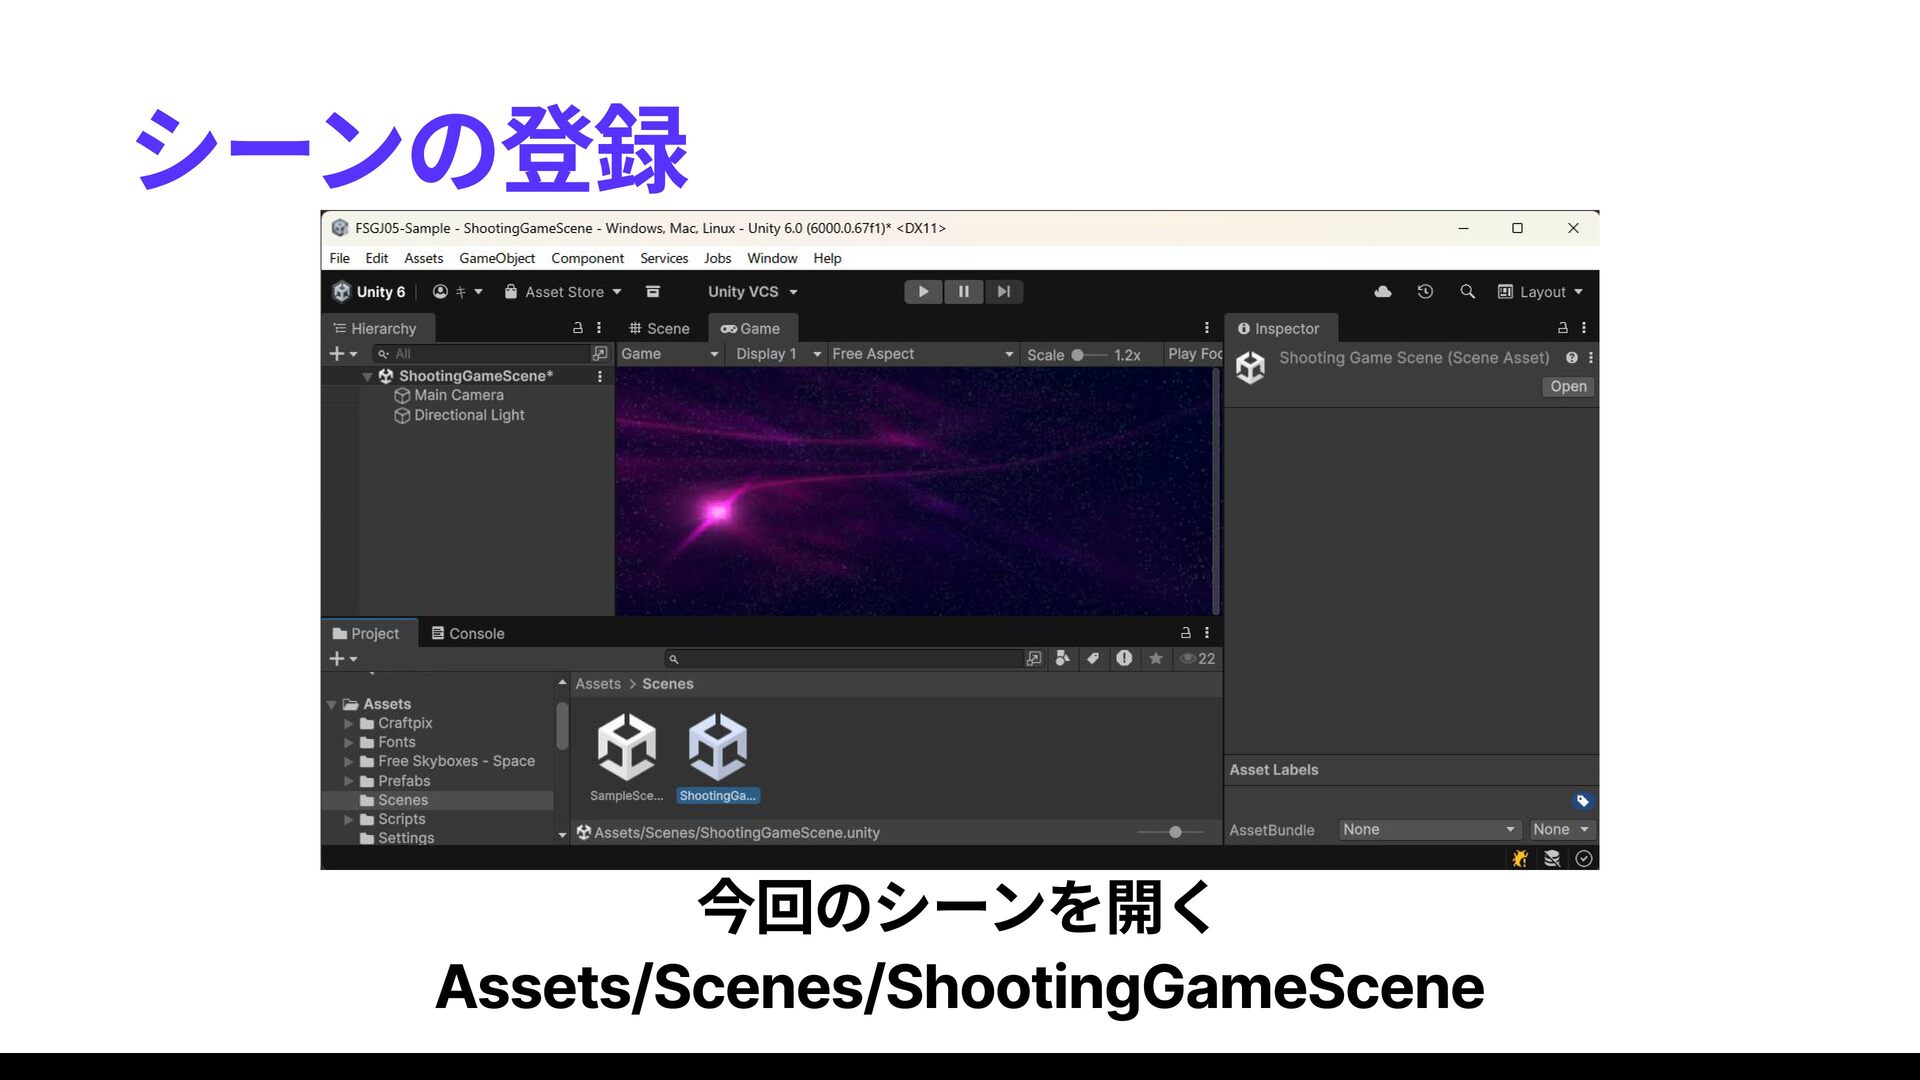Viewport: 1920px width, 1080px height.
Task: Toggle hidden packages visibility count
Action: (x=1198, y=659)
